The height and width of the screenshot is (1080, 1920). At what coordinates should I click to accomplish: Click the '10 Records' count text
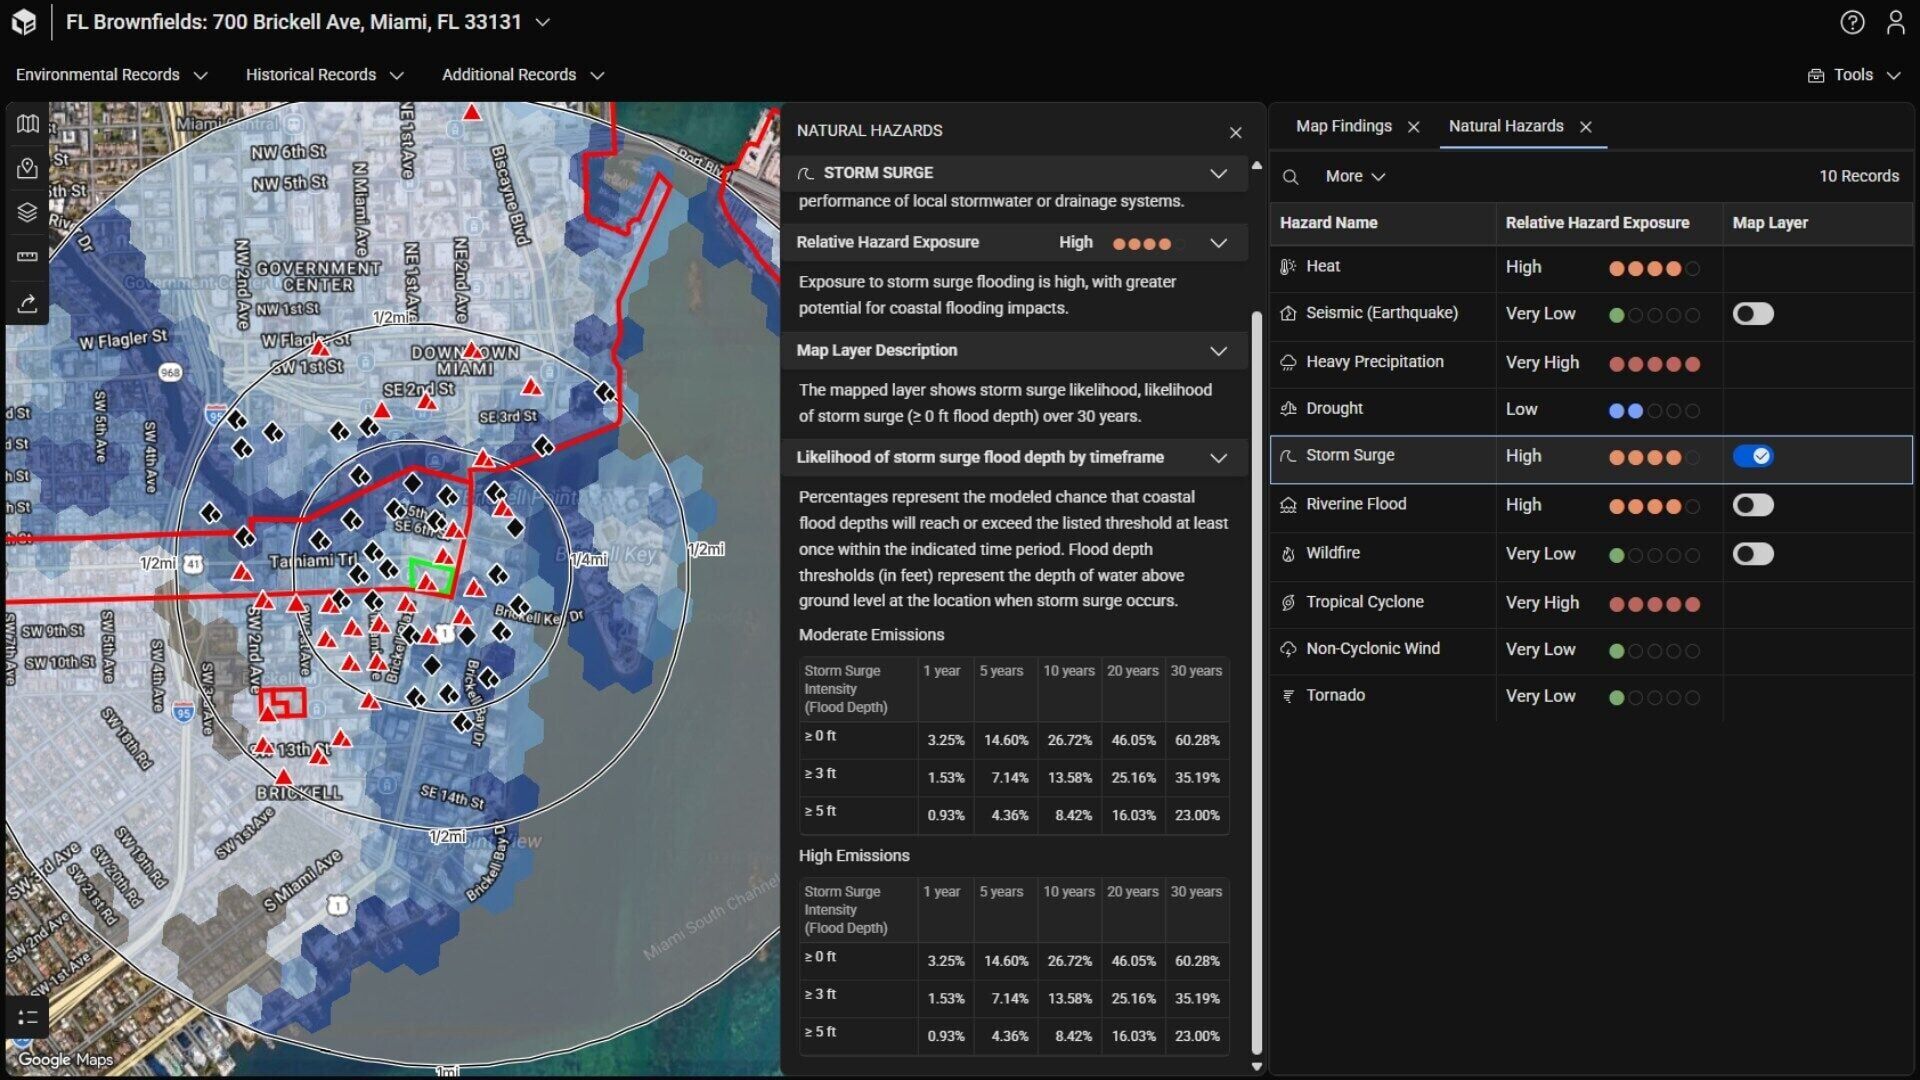tap(1858, 176)
